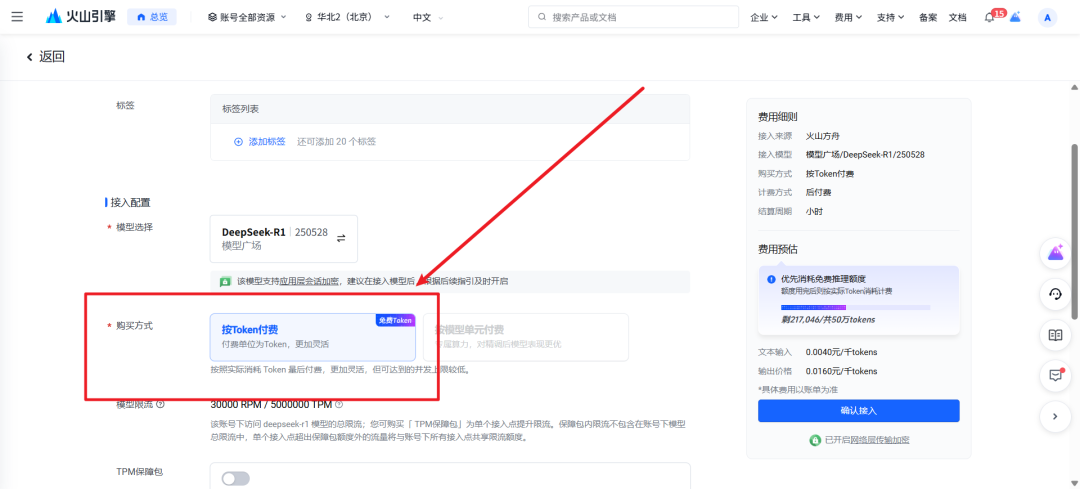
Task: Click 确认接入 button
Action: pyautogui.click(x=858, y=410)
